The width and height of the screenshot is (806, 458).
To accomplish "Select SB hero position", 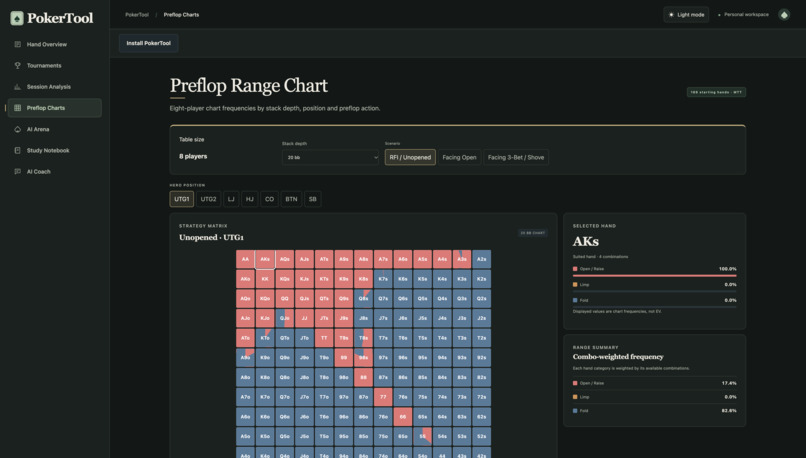I will coord(313,199).
